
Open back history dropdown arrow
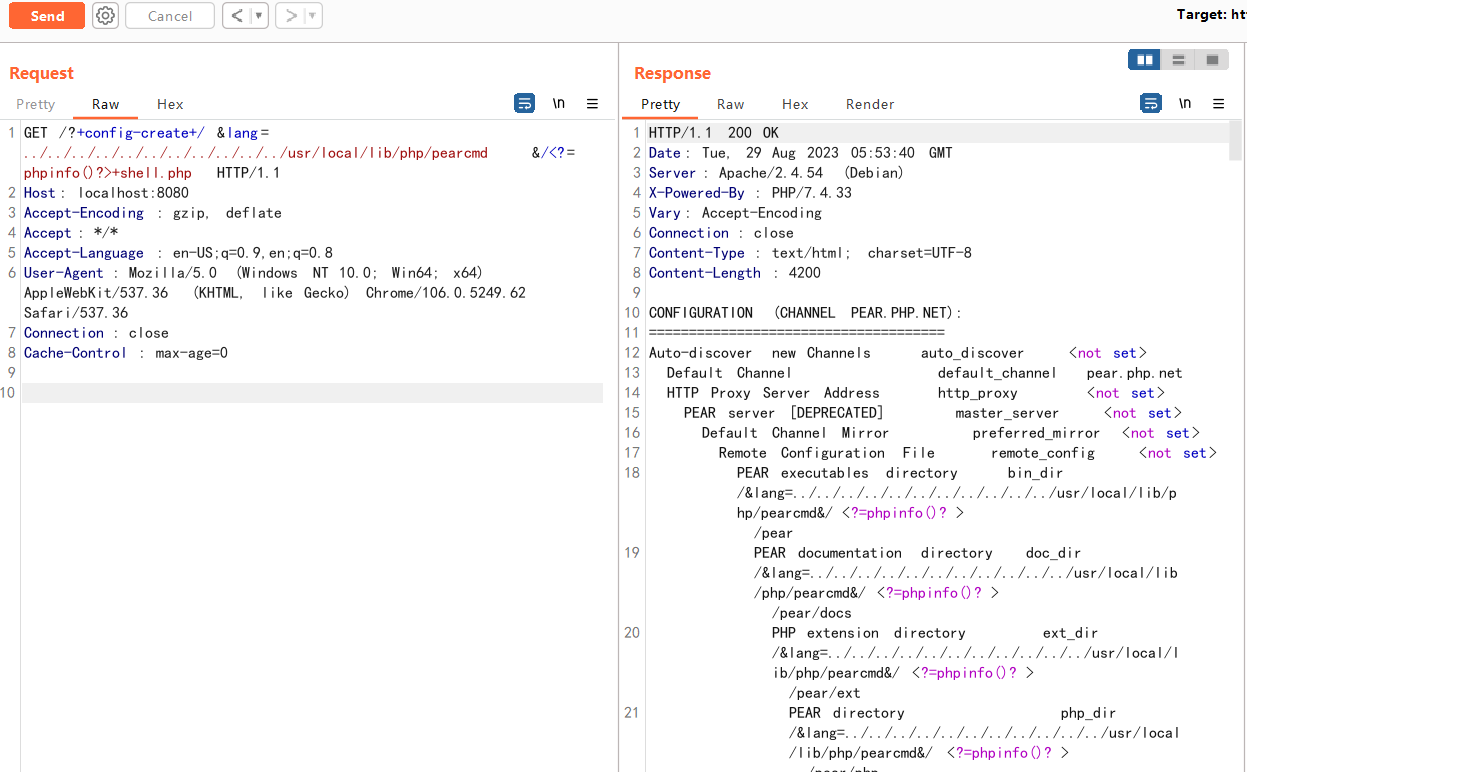(258, 16)
